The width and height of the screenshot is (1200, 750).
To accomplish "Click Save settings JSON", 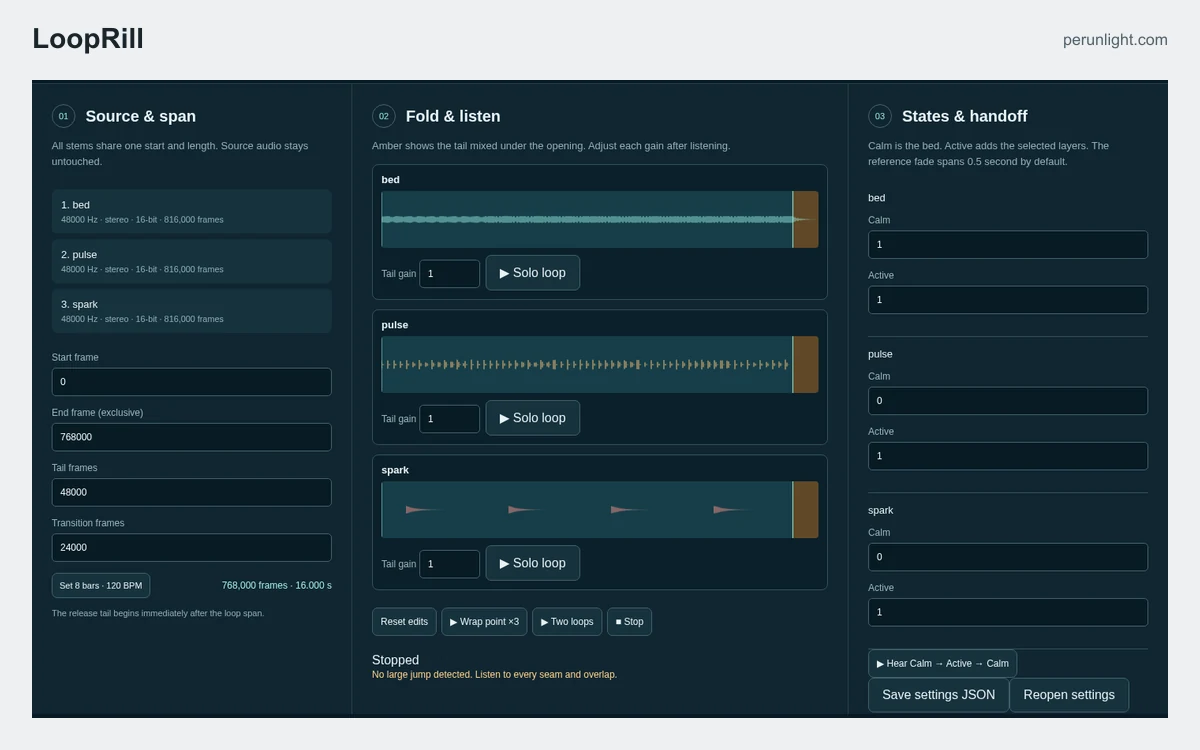I will (938, 695).
